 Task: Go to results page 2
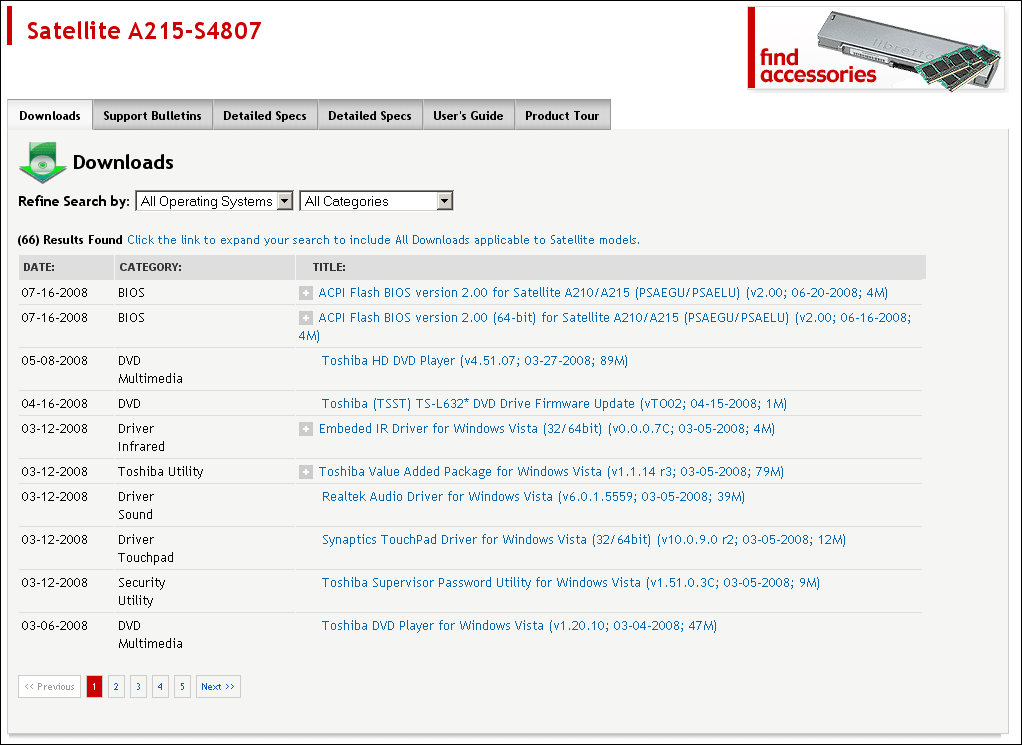pos(116,687)
